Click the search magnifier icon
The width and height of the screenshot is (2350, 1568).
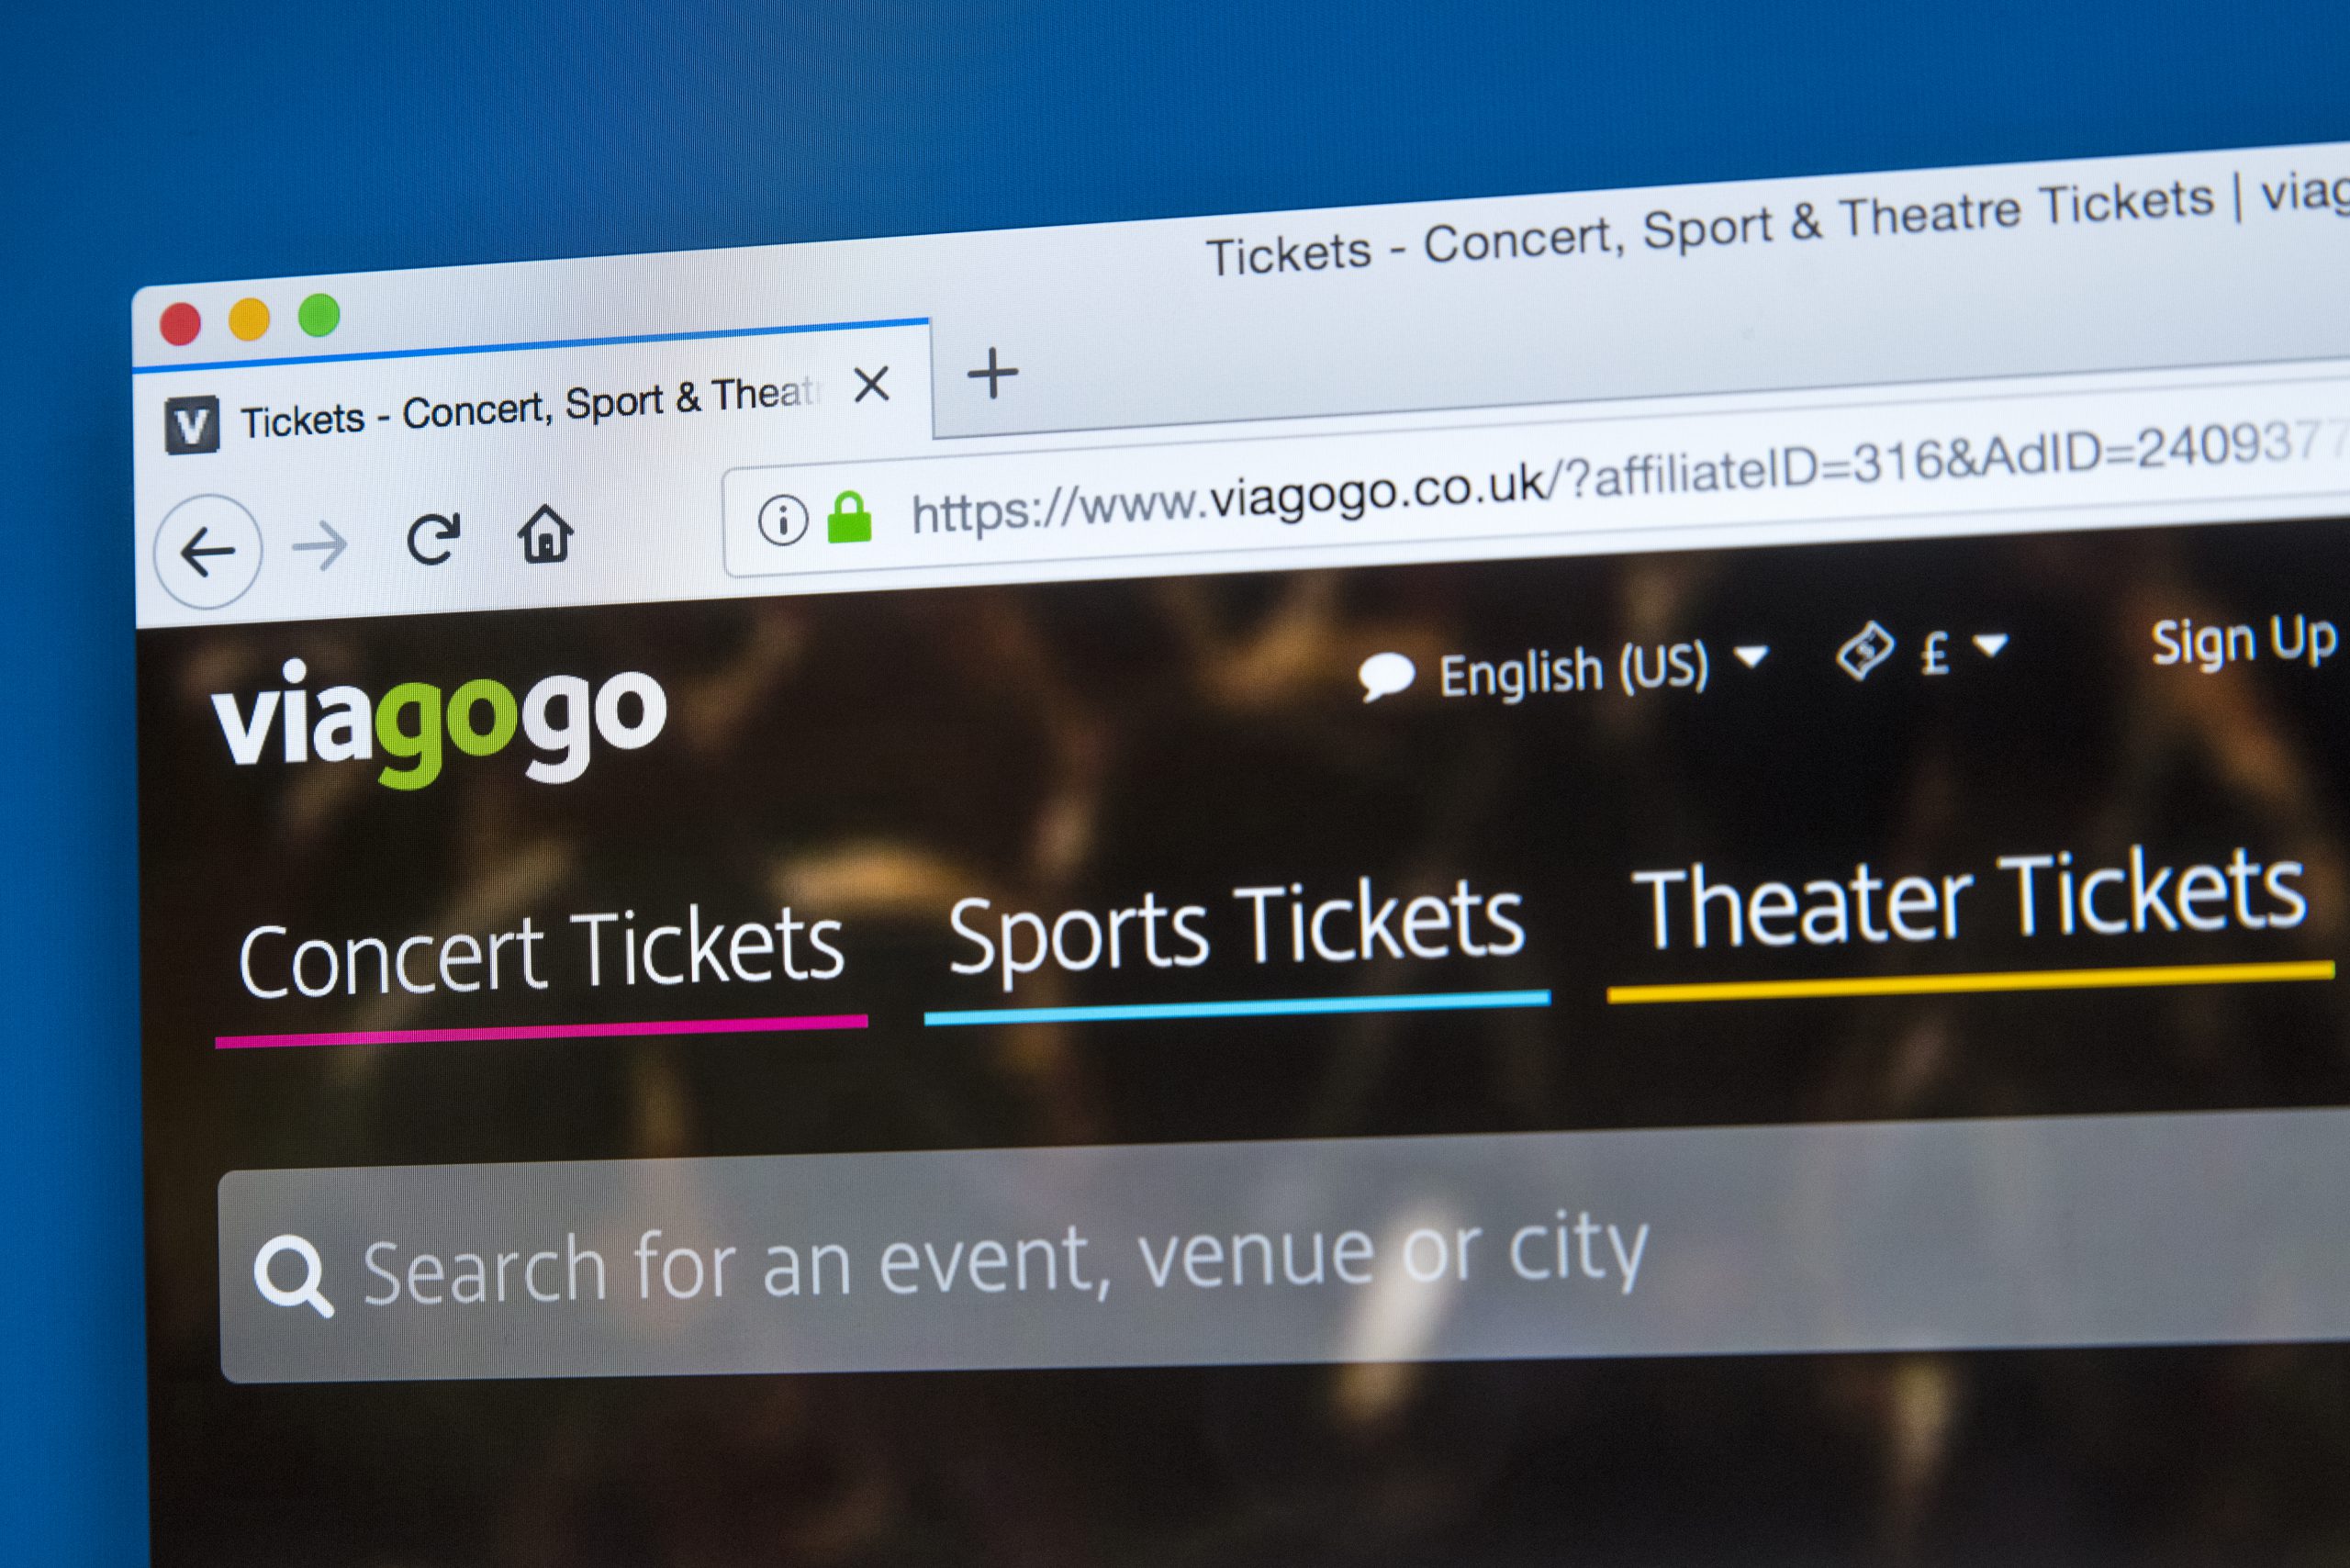tap(292, 1276)
